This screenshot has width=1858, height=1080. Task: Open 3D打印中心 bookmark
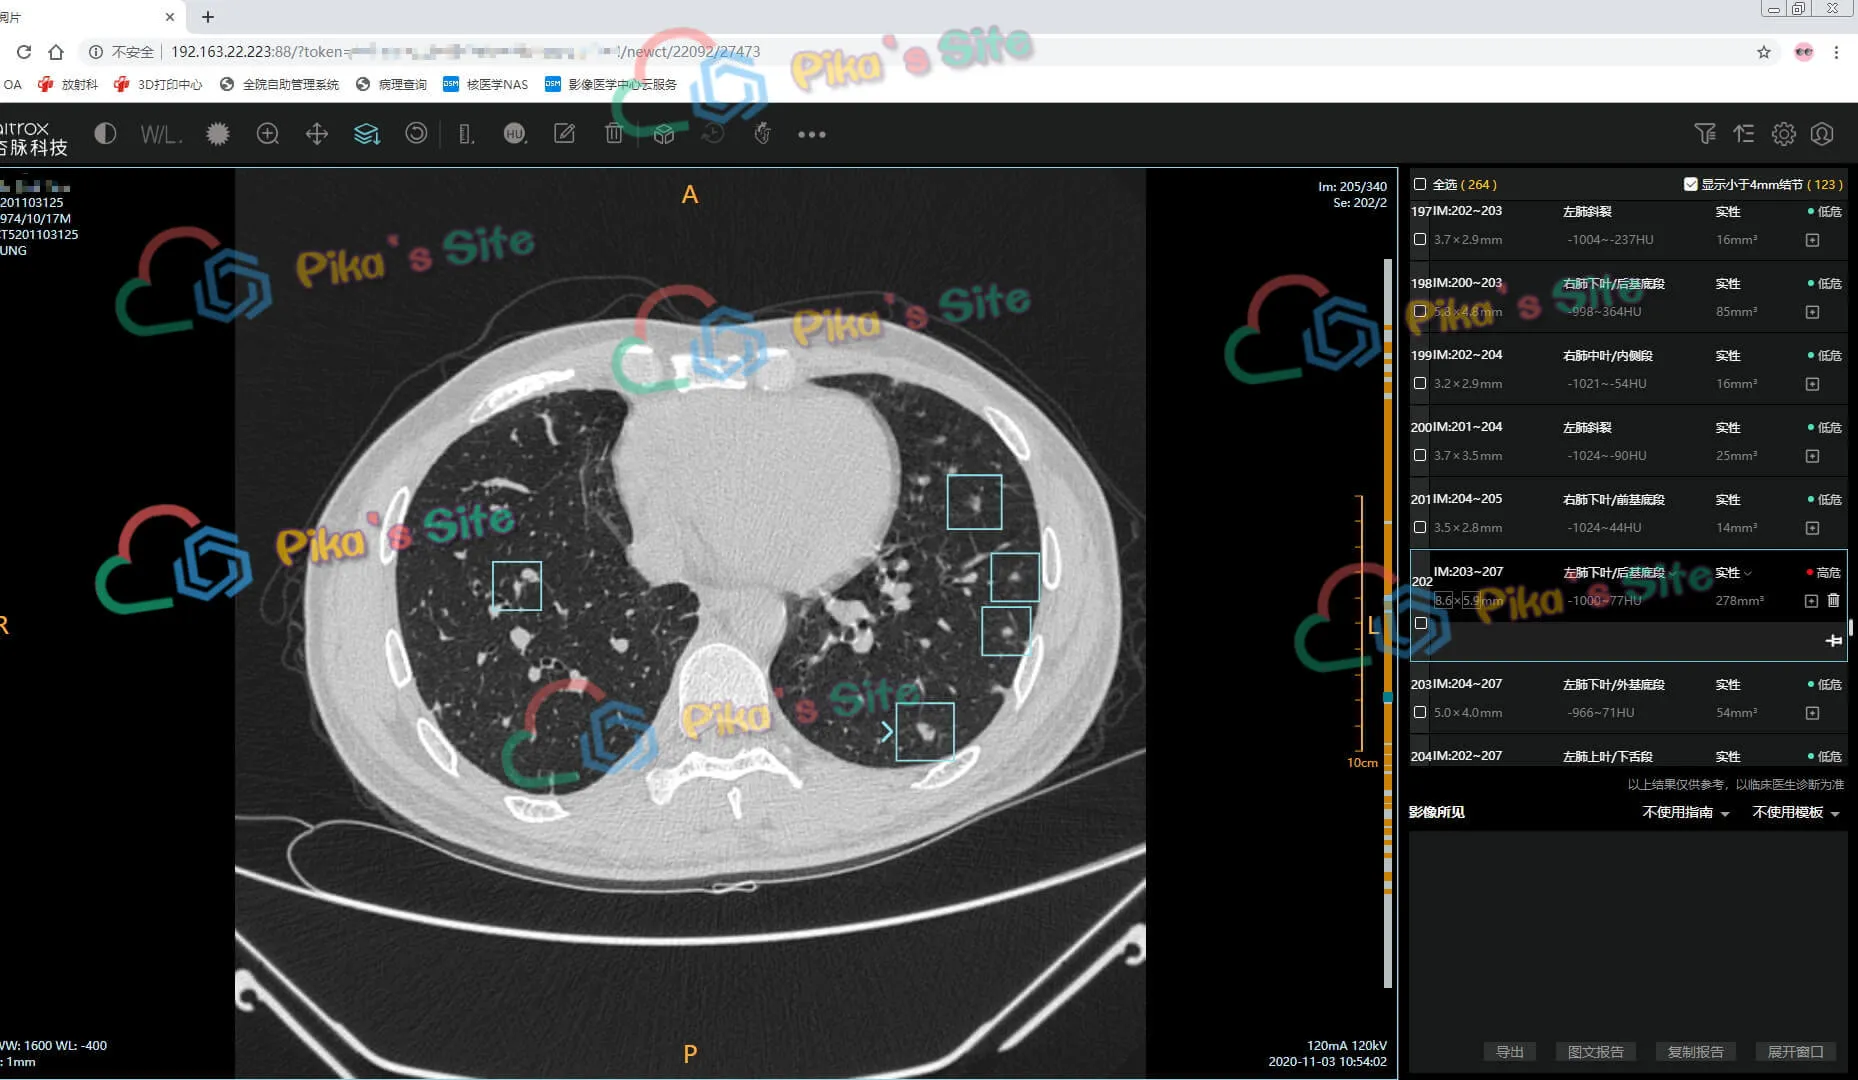tap(158, 84)
